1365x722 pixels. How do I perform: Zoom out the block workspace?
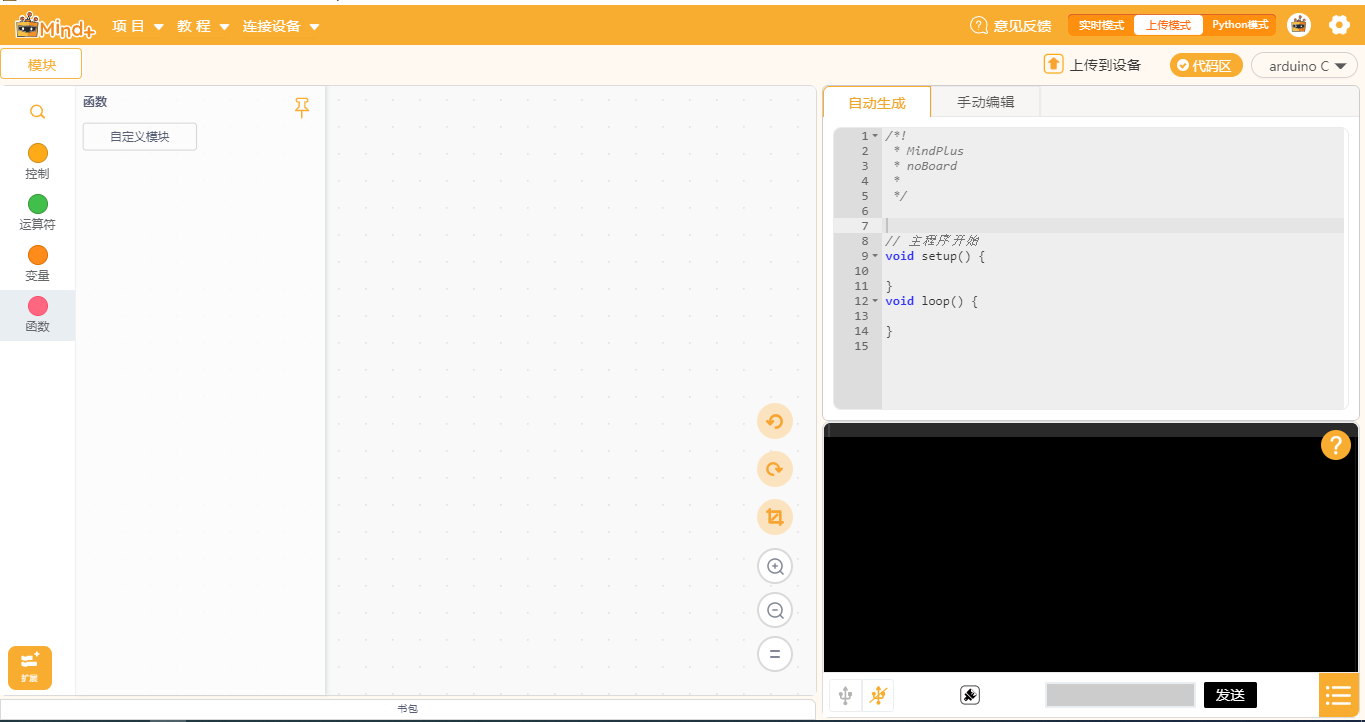(775, 610)
